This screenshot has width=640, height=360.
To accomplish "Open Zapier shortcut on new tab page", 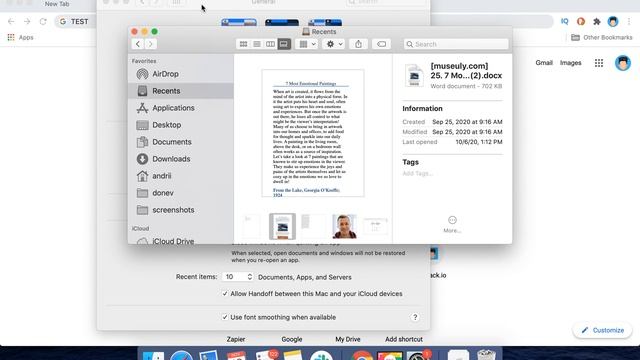I will pyautogui.click(x=236, y=339).
